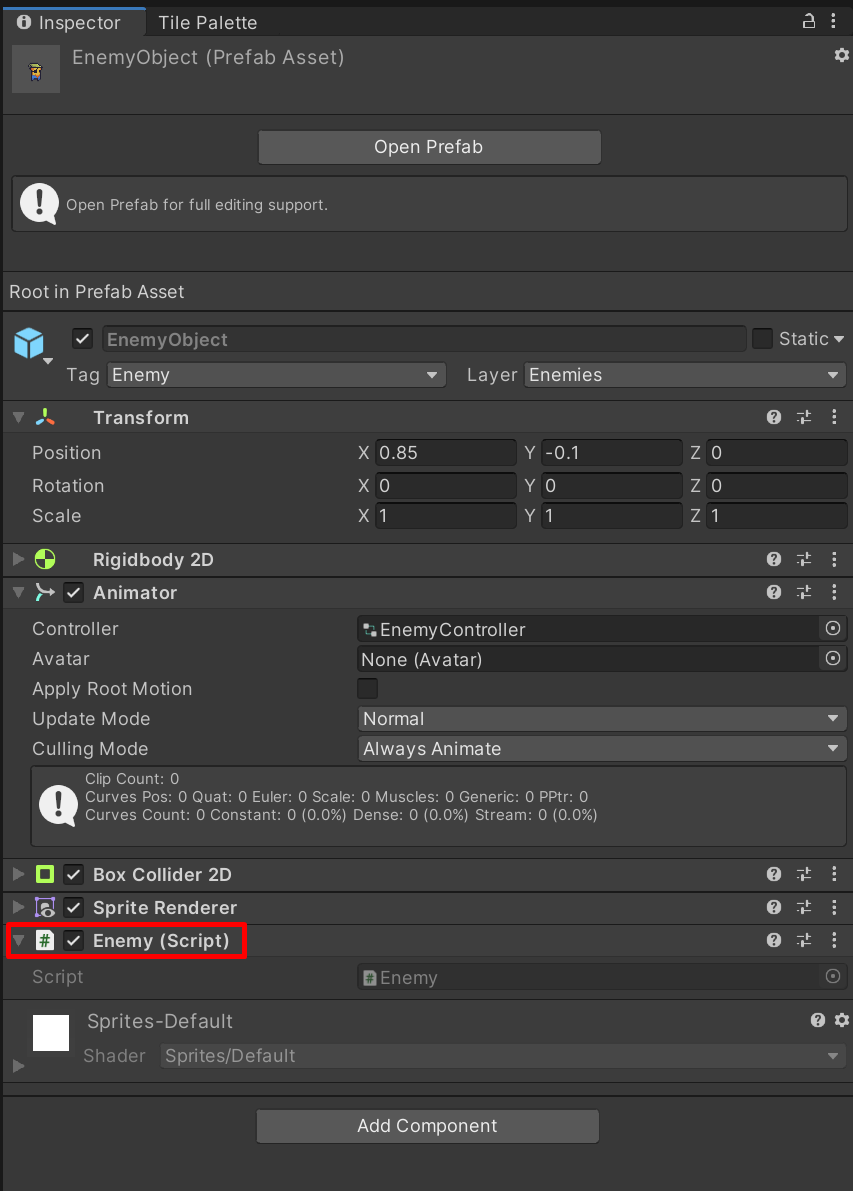Image resolution: width=853 pixels, height=1191 pixels.
Task: Open Transform component more options menu
Action: click(x=834, y=416)
